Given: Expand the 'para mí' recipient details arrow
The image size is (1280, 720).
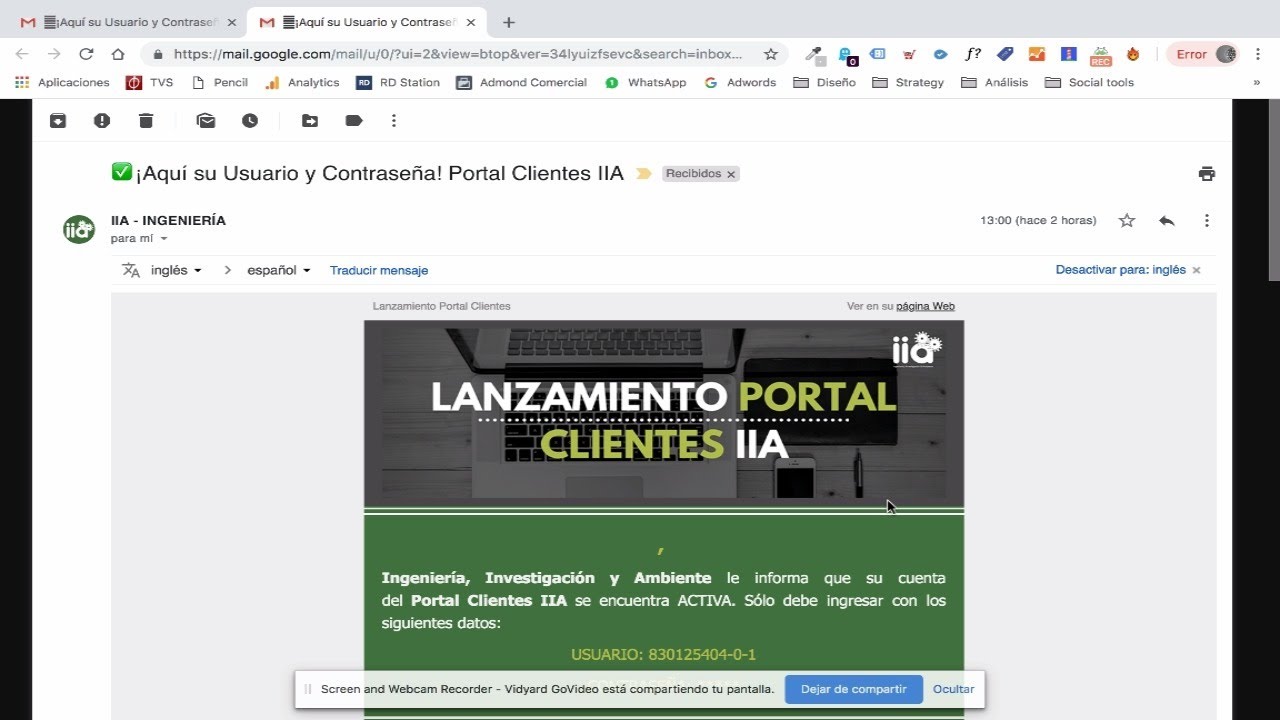Looking at the screenshot, I should (164, 239).
